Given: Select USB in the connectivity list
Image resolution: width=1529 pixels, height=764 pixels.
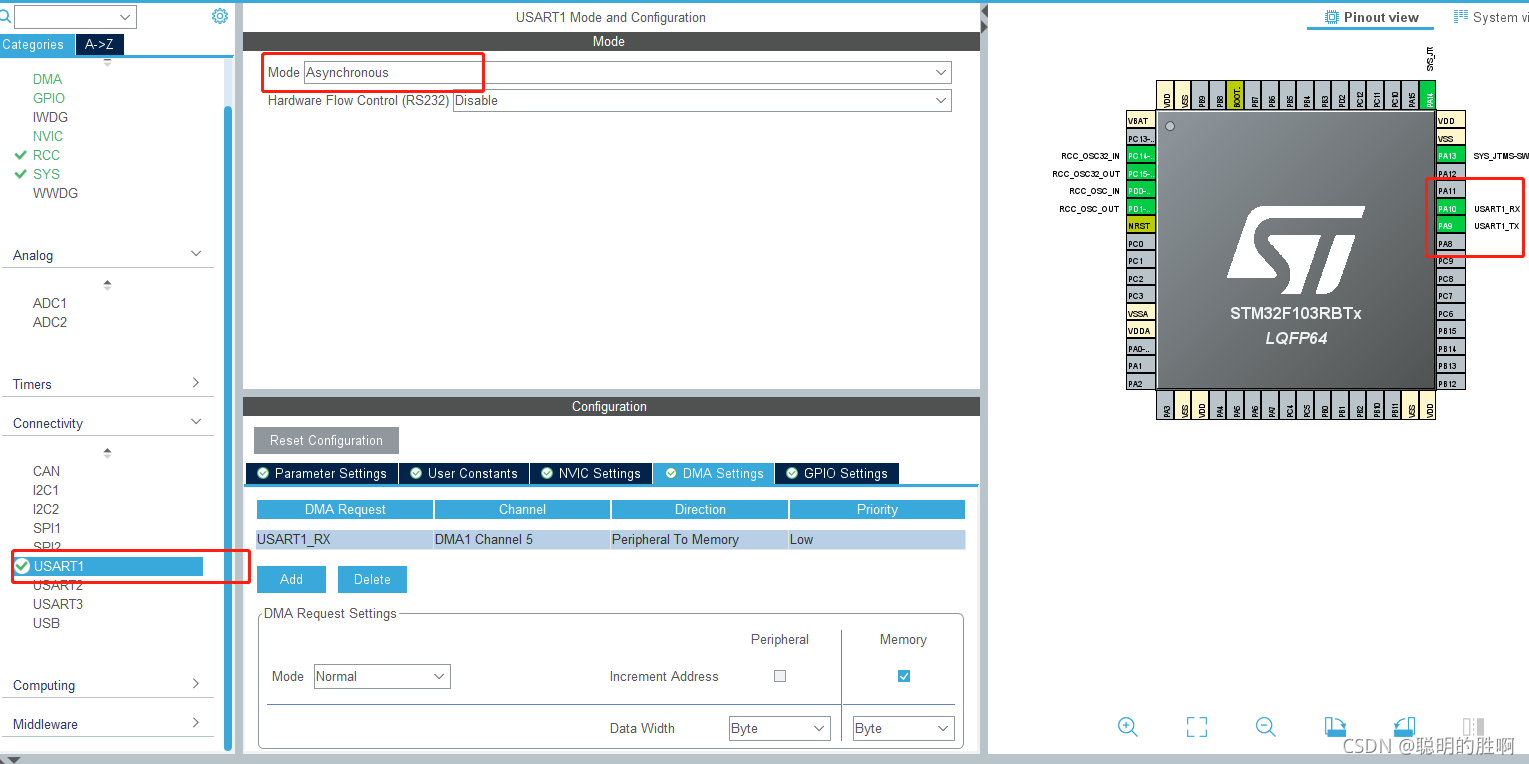Looking at the screenshot, I should [x=46, y=623].
